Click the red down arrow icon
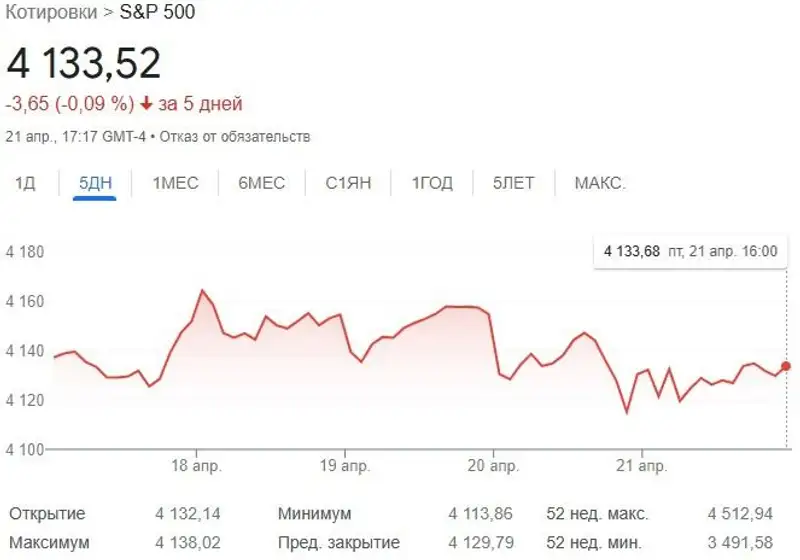 [147, 104]
